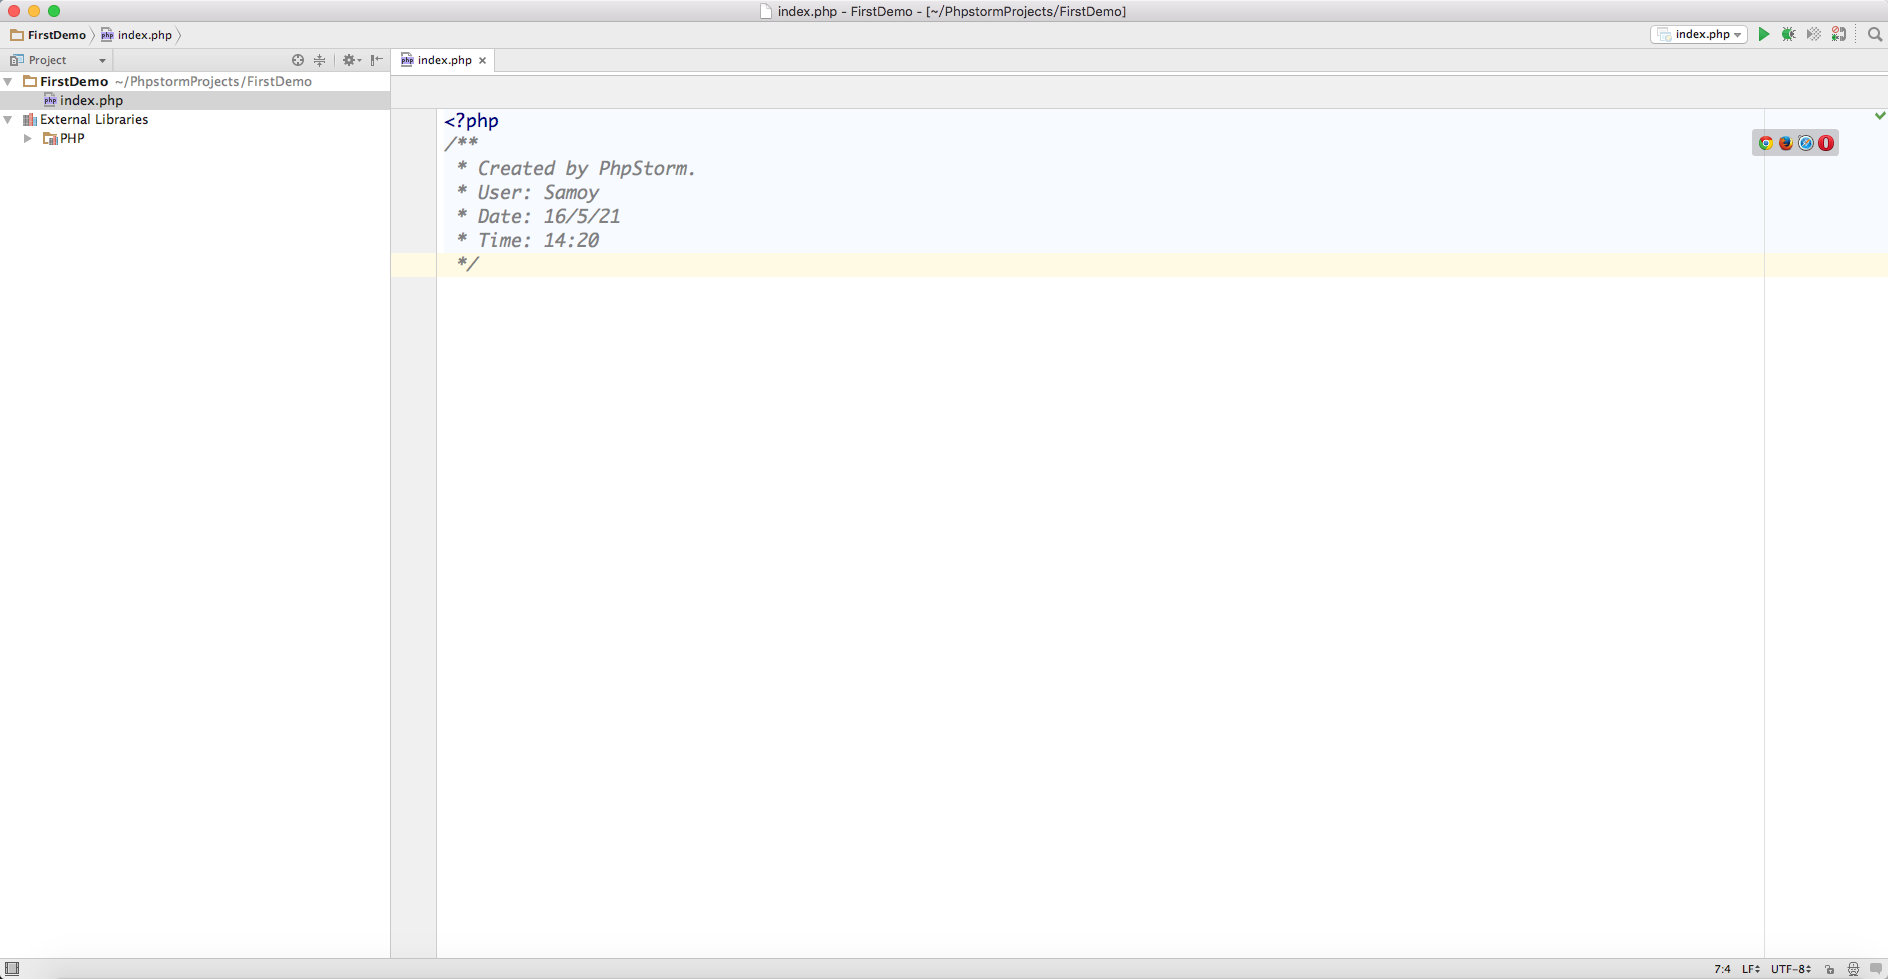Preview file in Safari browser

[1806, 143]
